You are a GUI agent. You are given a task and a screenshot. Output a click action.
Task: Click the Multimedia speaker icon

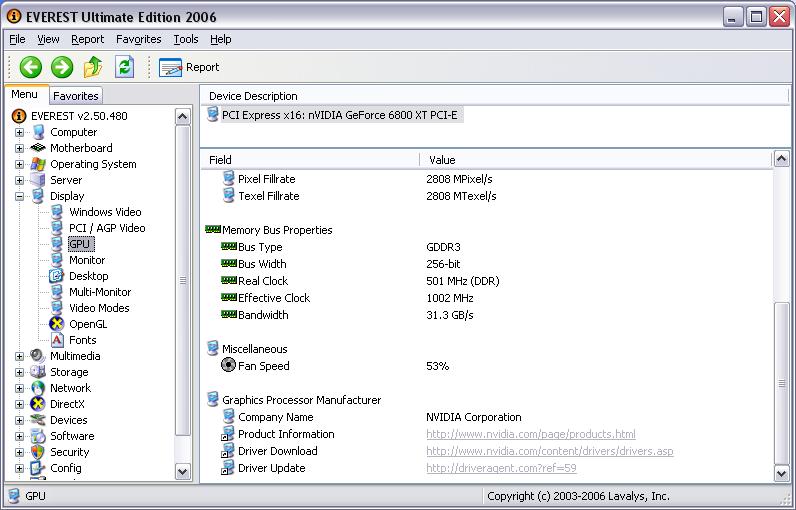pyautogui.click(x=38, y=356)
